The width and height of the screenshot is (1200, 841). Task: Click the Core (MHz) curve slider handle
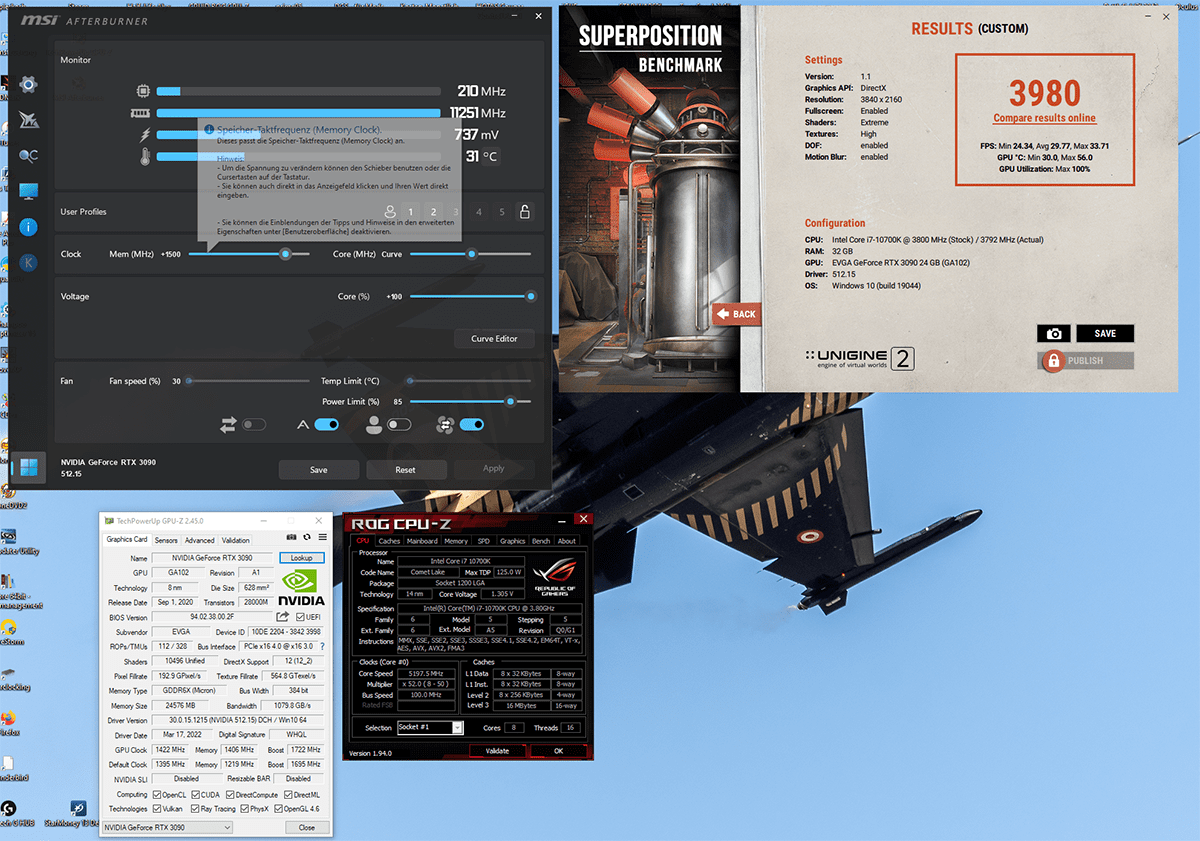471,254
